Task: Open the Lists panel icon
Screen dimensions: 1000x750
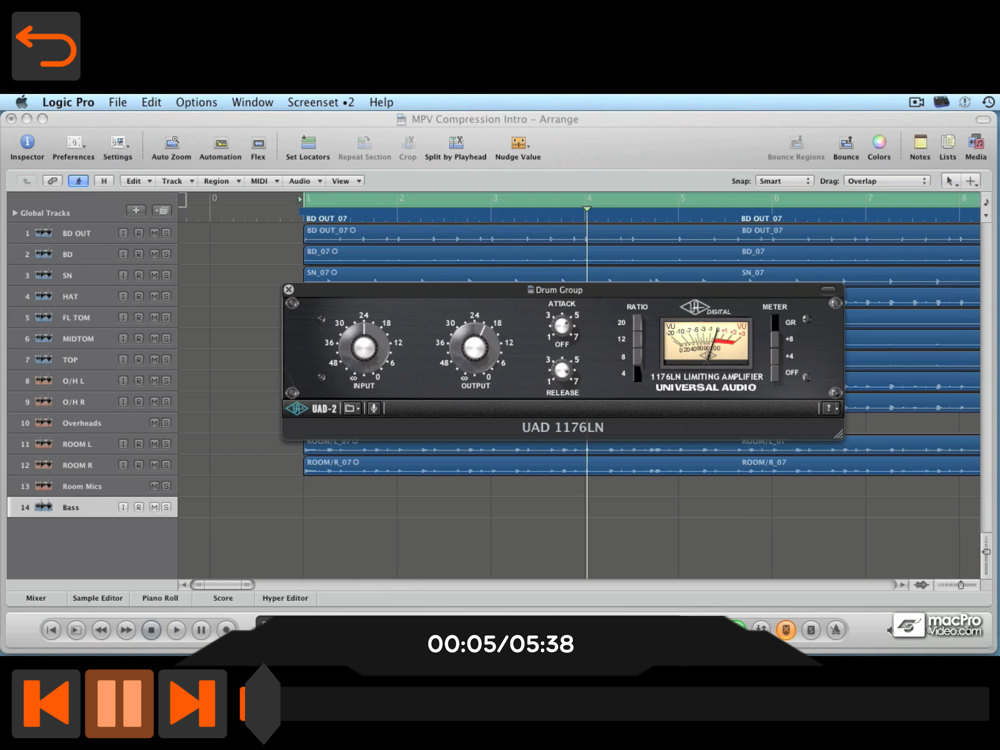Action: (x=948, y=147)
